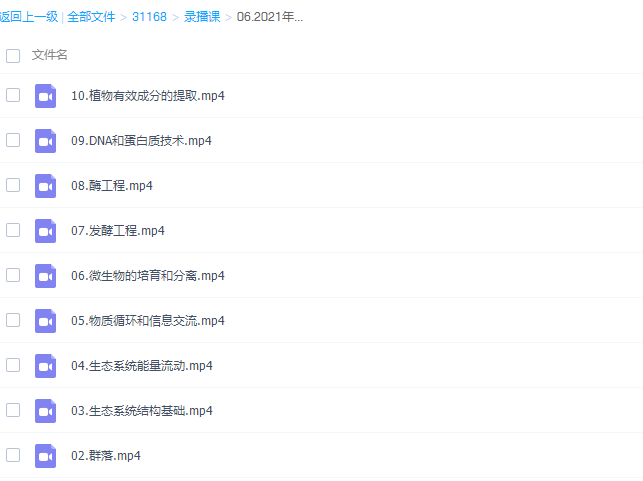This screenshot has width=643, height=481.
Task: Navigate to folder 31168 in breadcrumb
Action: tap(149, 17)
